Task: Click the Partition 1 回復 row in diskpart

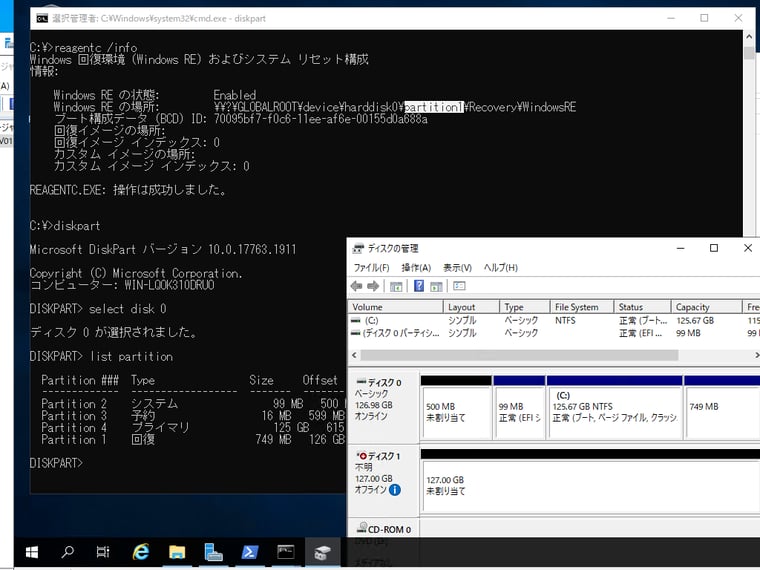Action: [x=193, y=440]
